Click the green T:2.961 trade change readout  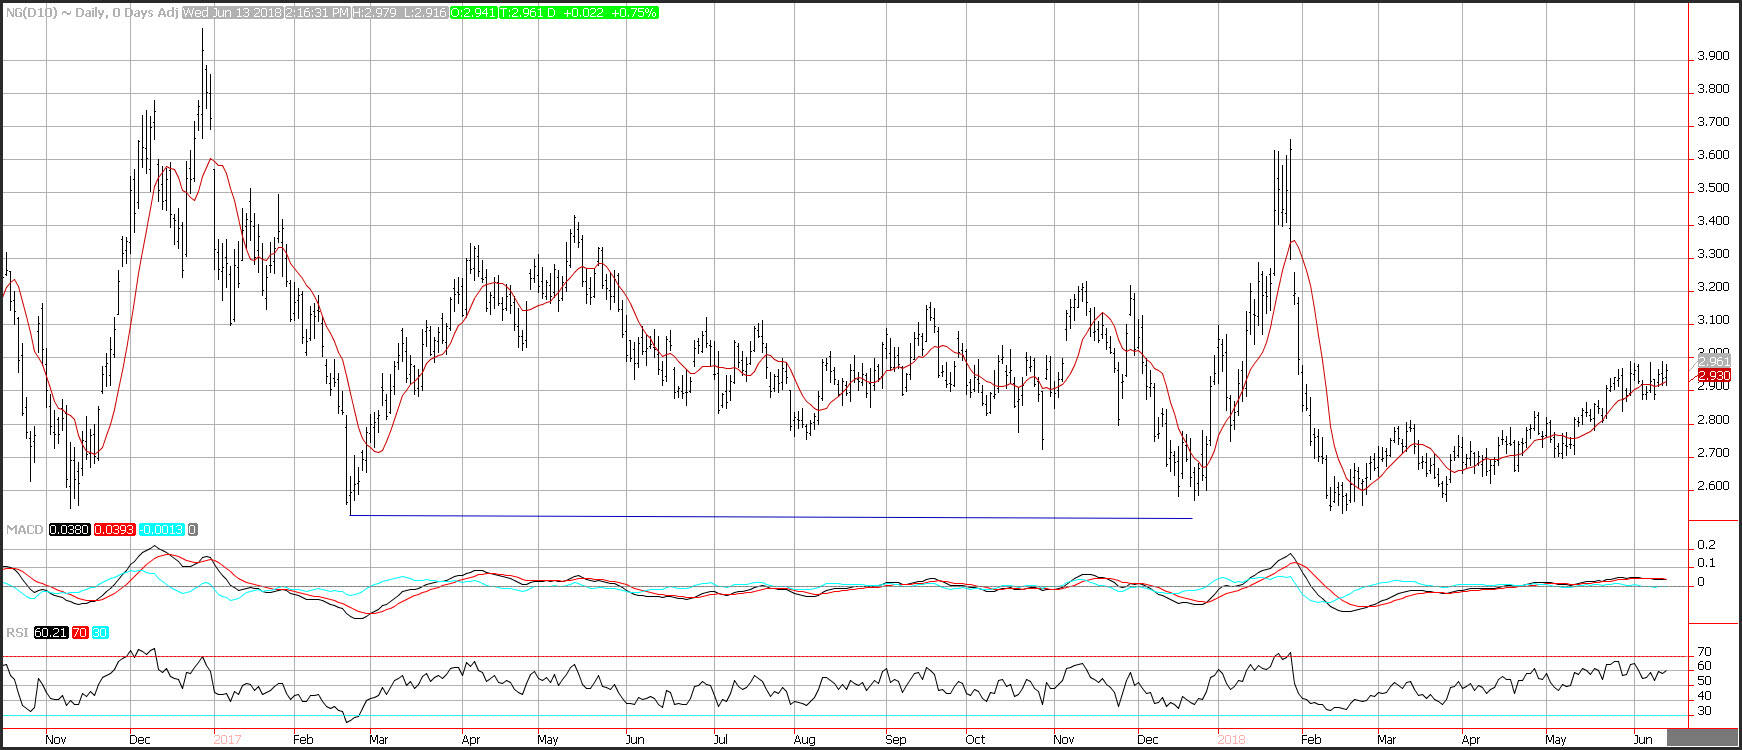(578, 13)
